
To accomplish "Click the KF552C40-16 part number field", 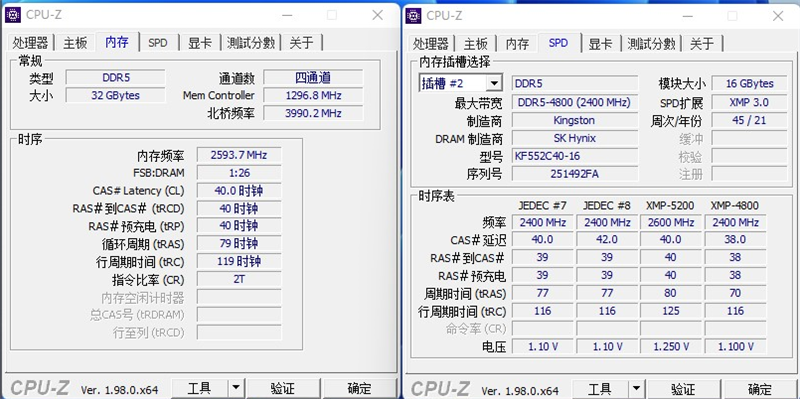I will (x=574, y=156).
